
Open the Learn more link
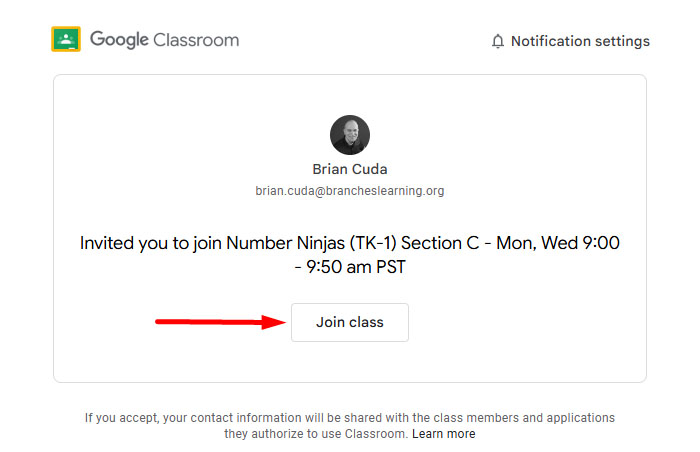(x=444, y=434)
